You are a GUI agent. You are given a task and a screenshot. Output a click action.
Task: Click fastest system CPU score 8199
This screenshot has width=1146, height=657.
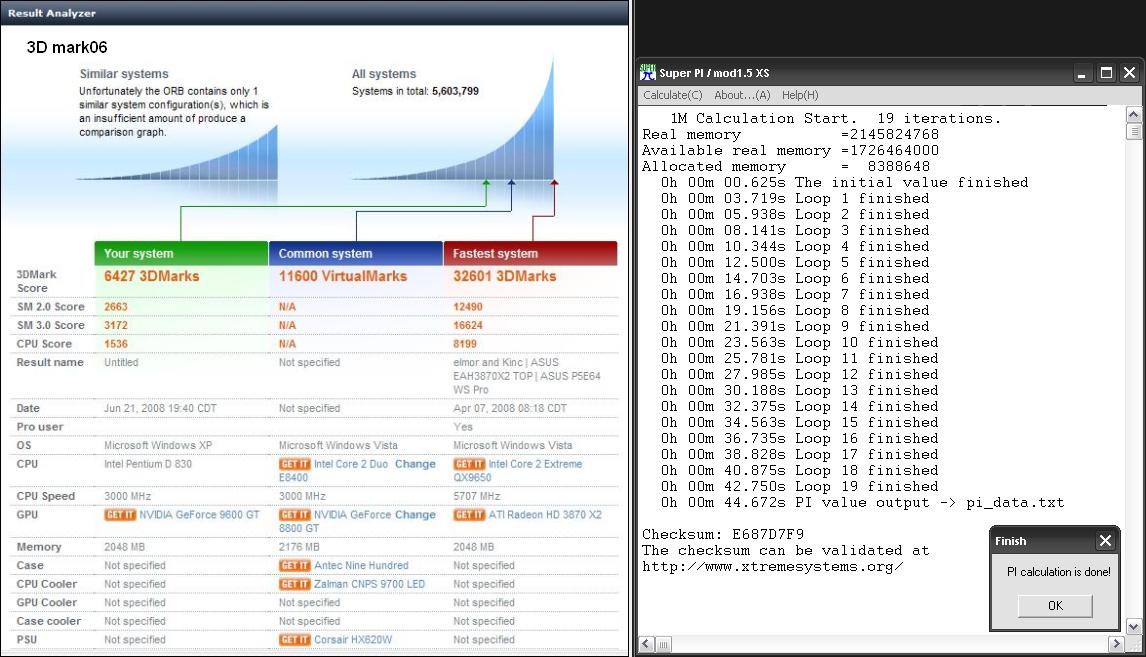tap(465, 343)
